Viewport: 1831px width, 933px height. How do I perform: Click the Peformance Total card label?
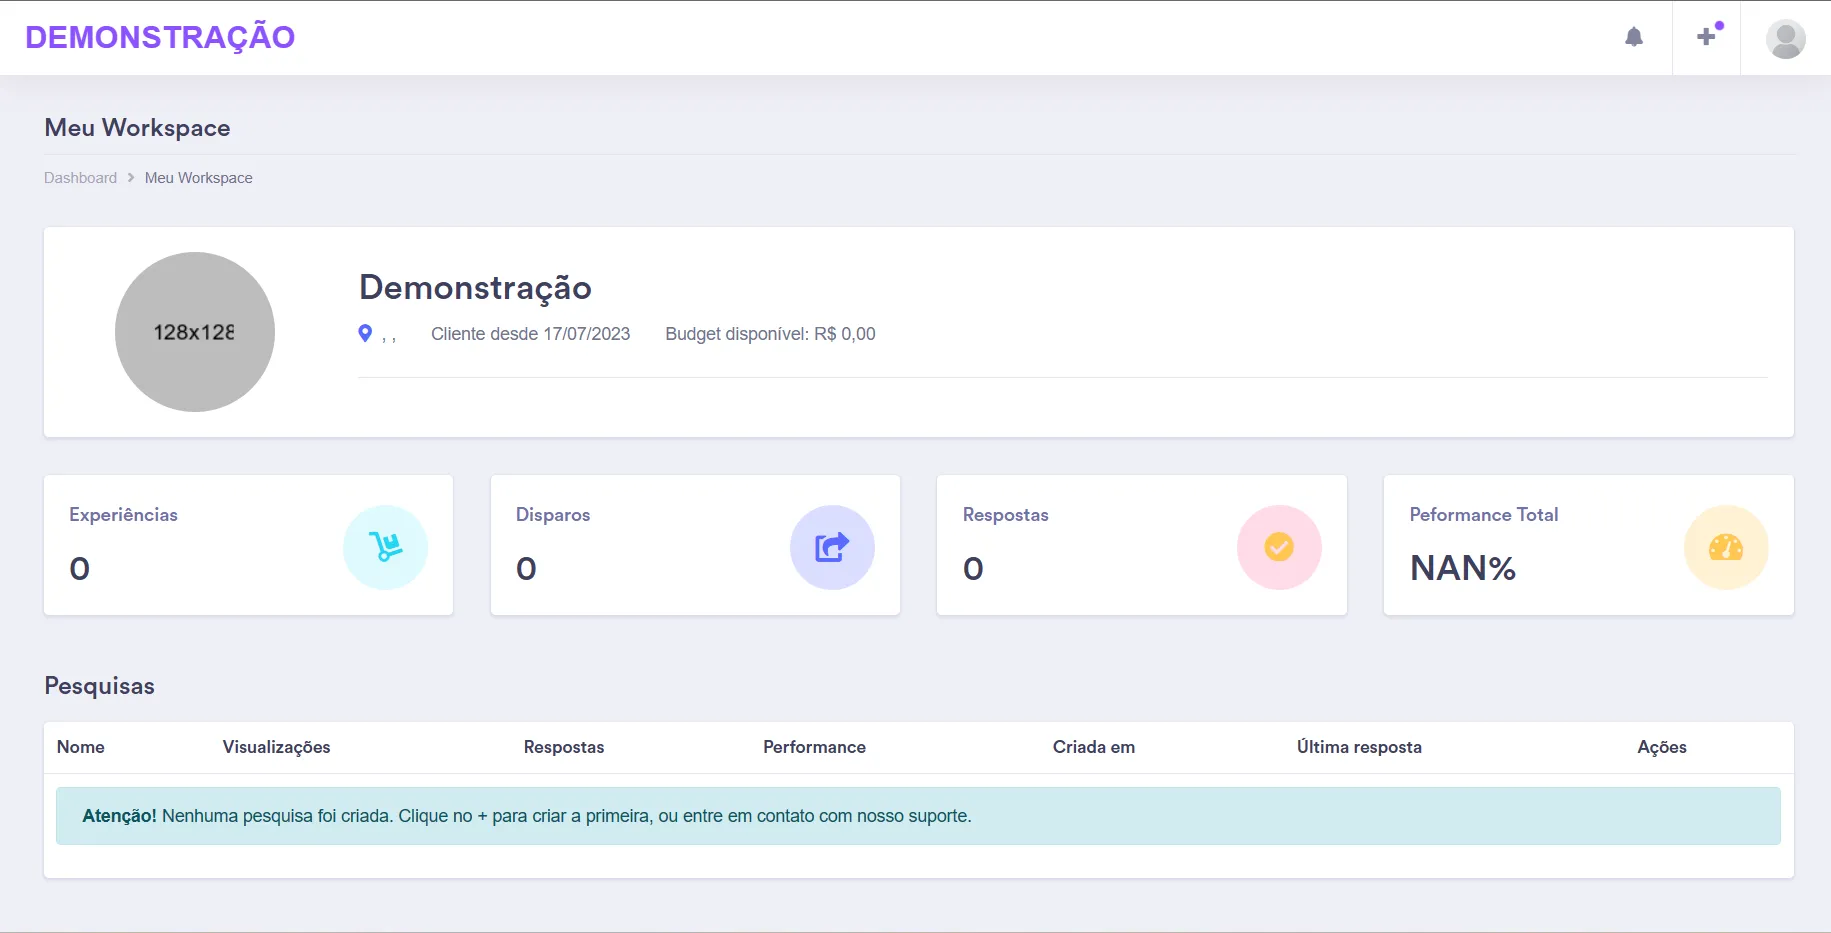[1484, 515]
